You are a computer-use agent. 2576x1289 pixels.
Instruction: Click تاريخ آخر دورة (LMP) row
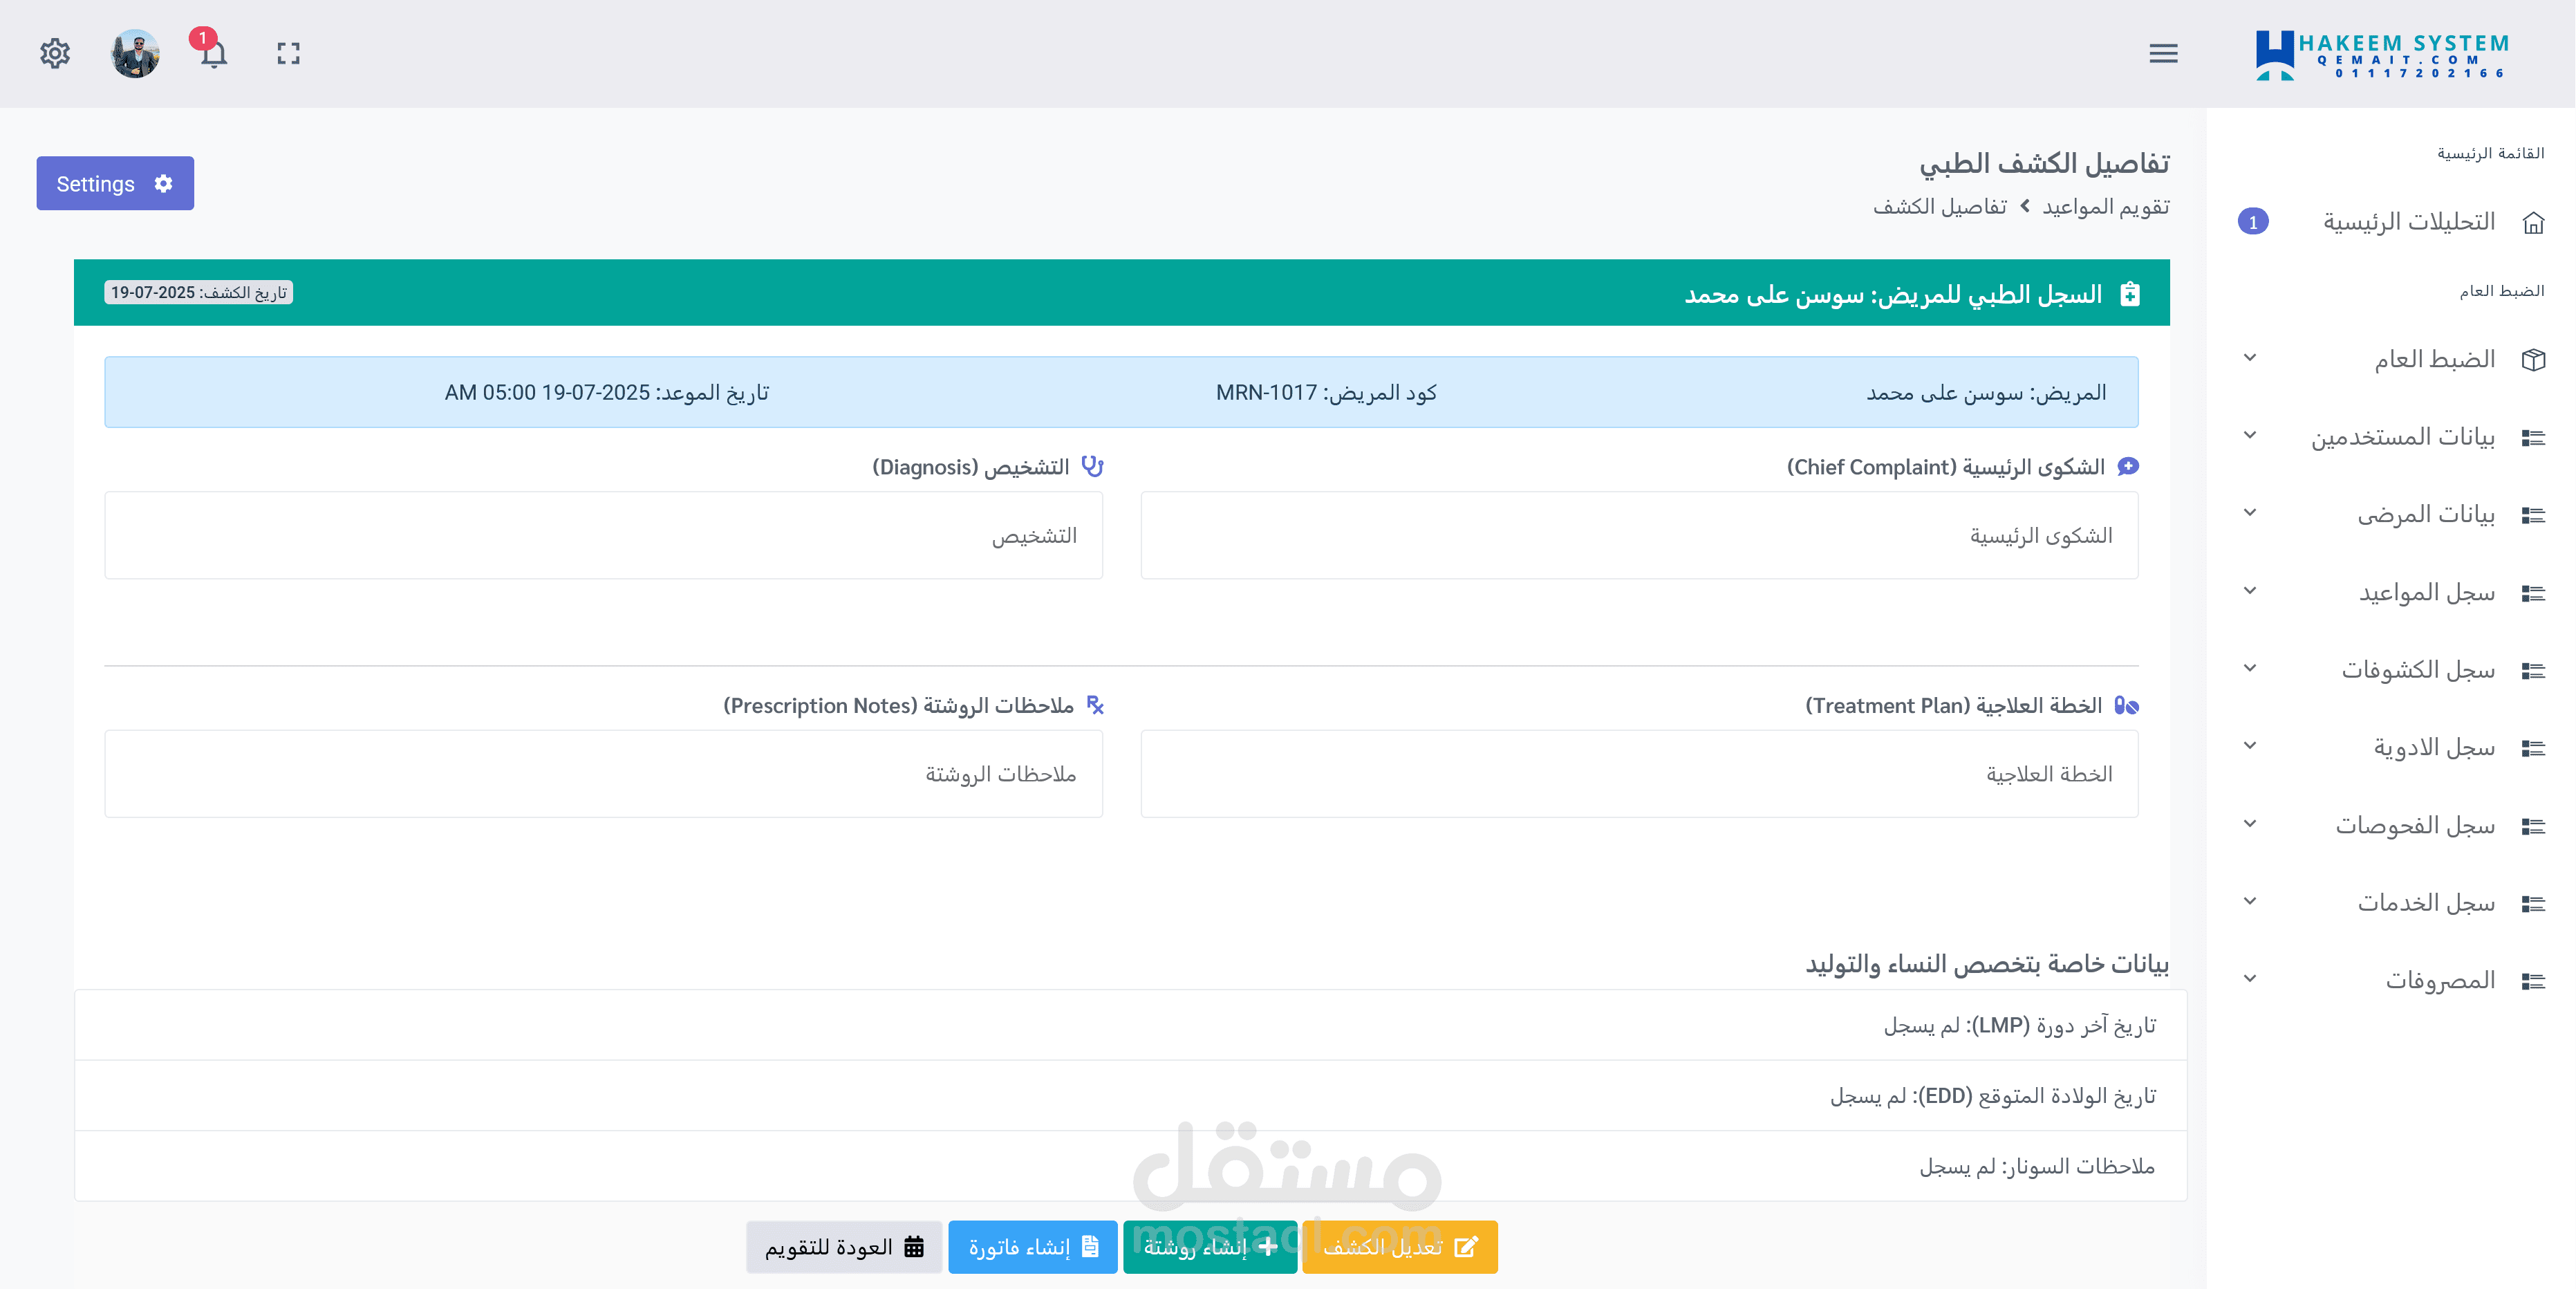click(1130, 1025)
